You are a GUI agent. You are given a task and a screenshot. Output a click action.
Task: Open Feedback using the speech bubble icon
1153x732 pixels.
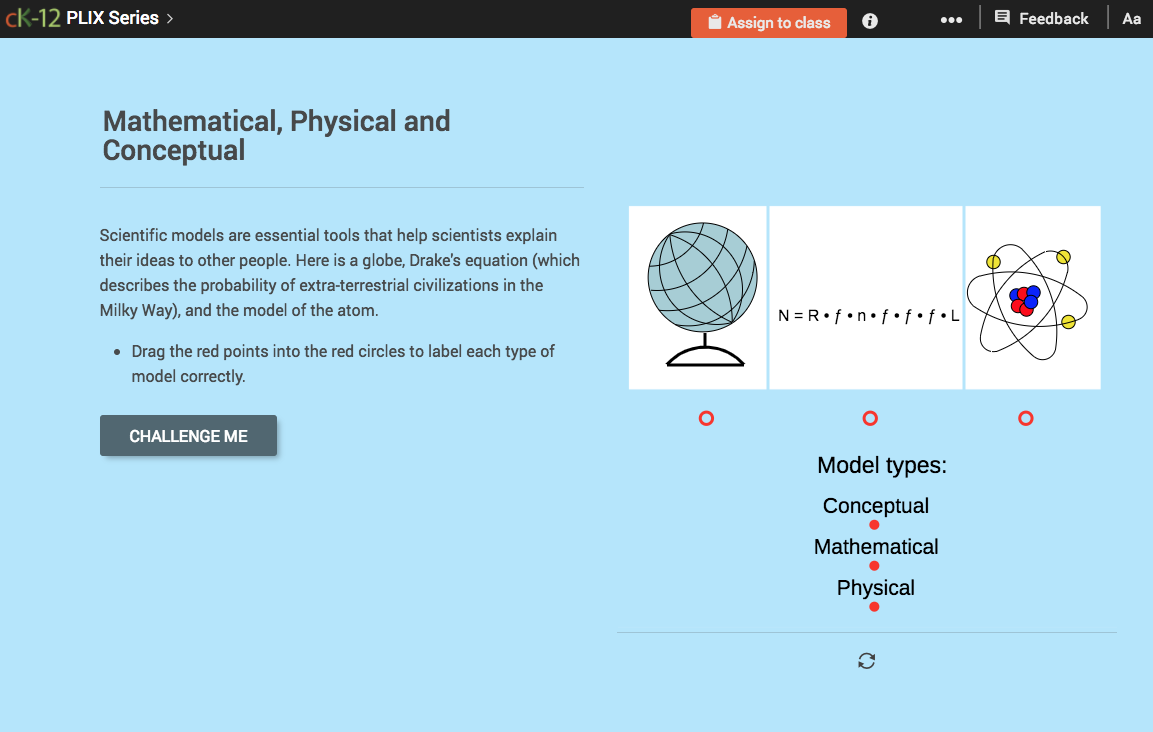click(x=1001, y=17)
